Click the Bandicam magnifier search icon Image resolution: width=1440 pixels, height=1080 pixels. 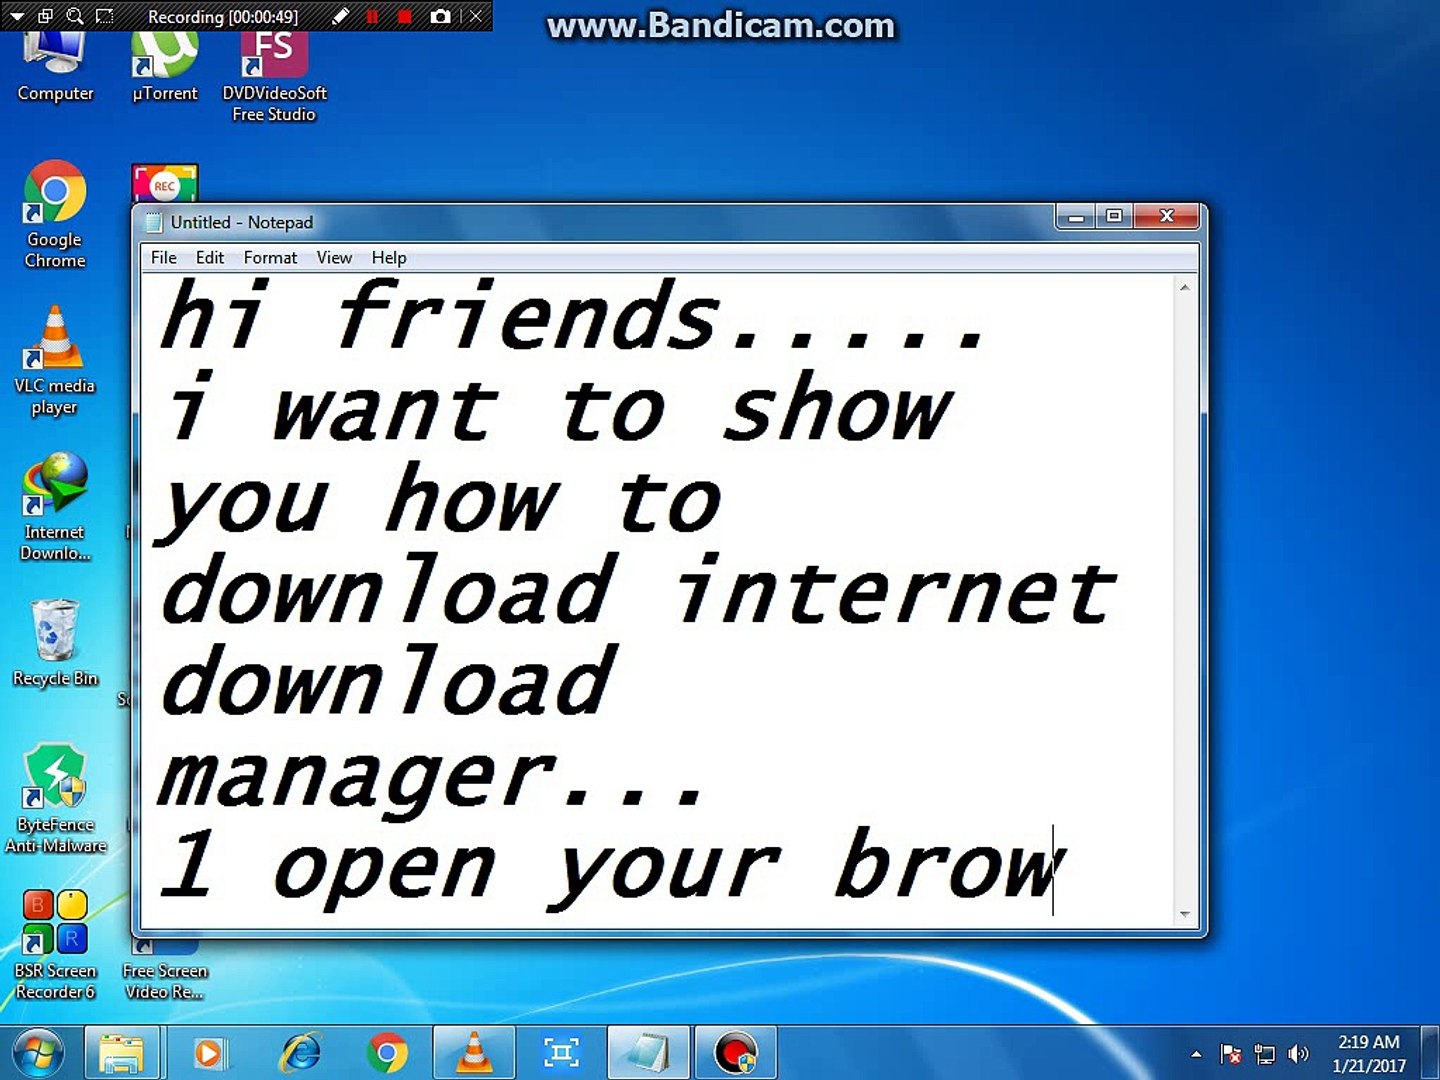(74, 16)
